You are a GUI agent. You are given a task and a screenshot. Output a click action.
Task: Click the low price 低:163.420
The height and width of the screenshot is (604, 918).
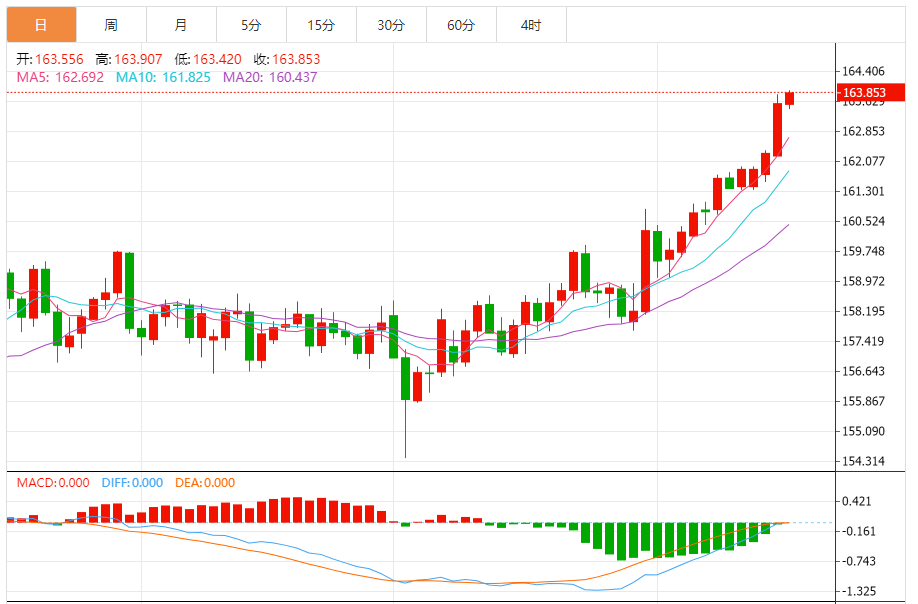point(208,59)
